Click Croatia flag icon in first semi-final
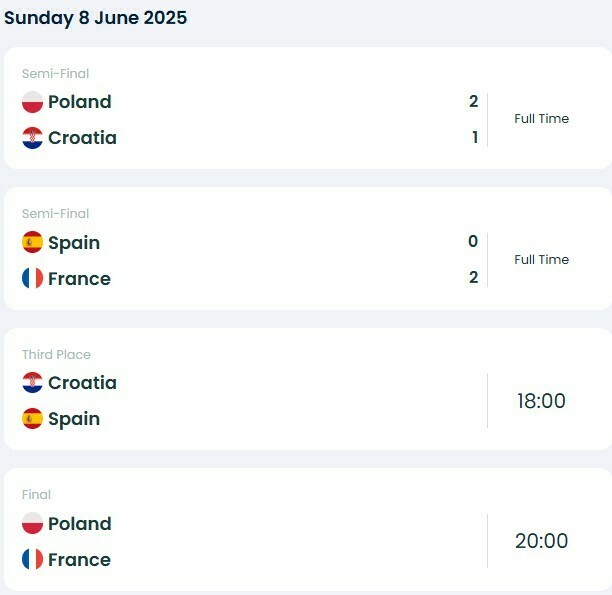 (32, 138)
